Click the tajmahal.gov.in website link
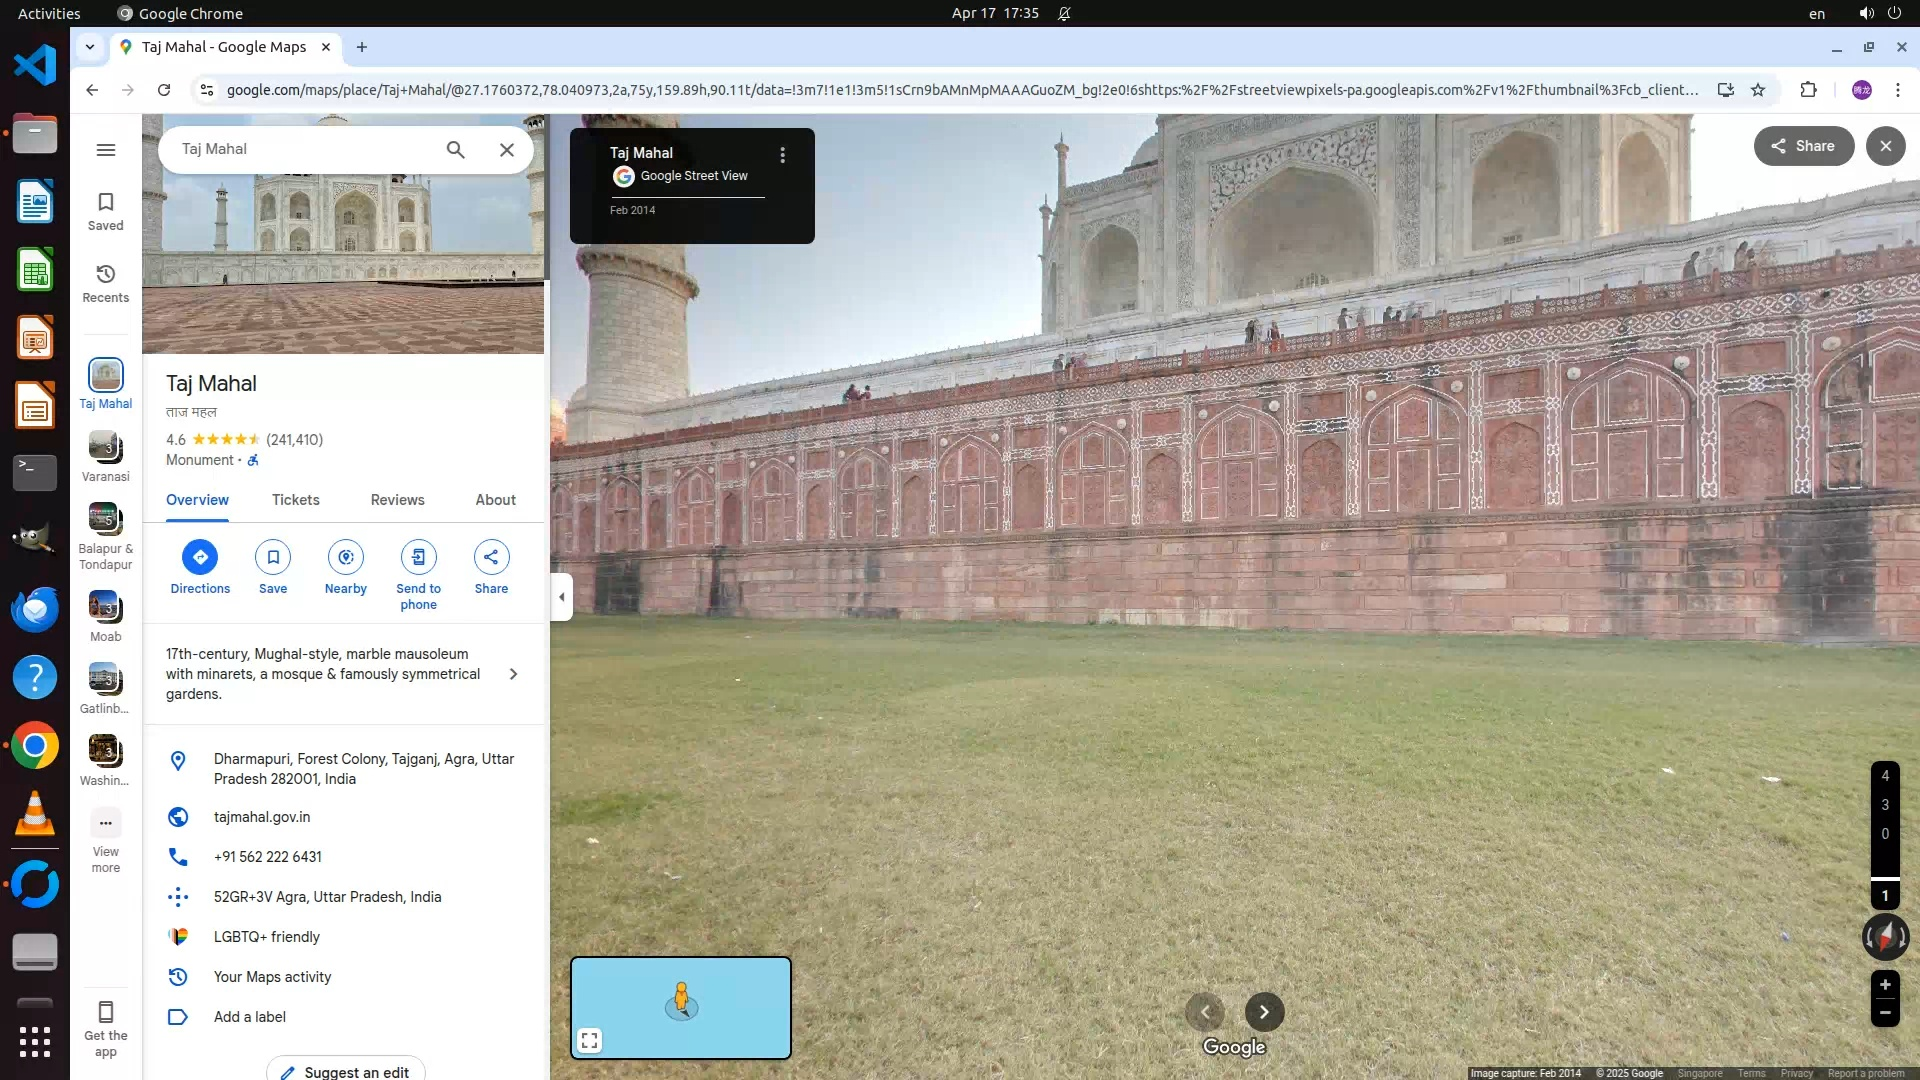 tap(262, 817)
